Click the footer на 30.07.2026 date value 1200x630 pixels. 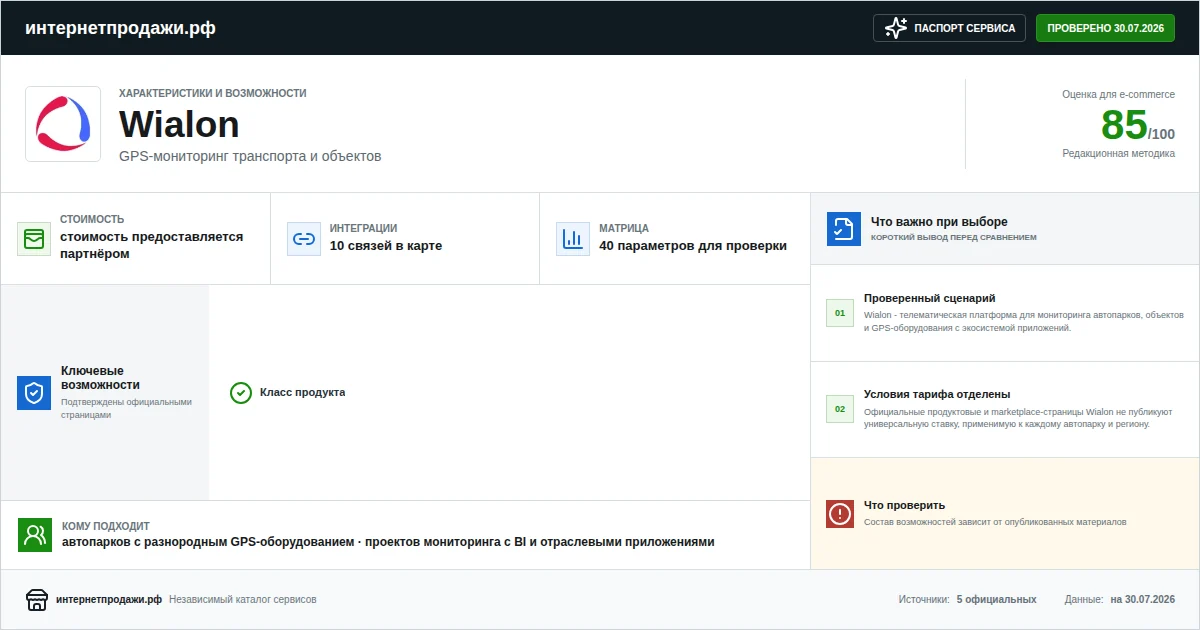pos(1143,599)
